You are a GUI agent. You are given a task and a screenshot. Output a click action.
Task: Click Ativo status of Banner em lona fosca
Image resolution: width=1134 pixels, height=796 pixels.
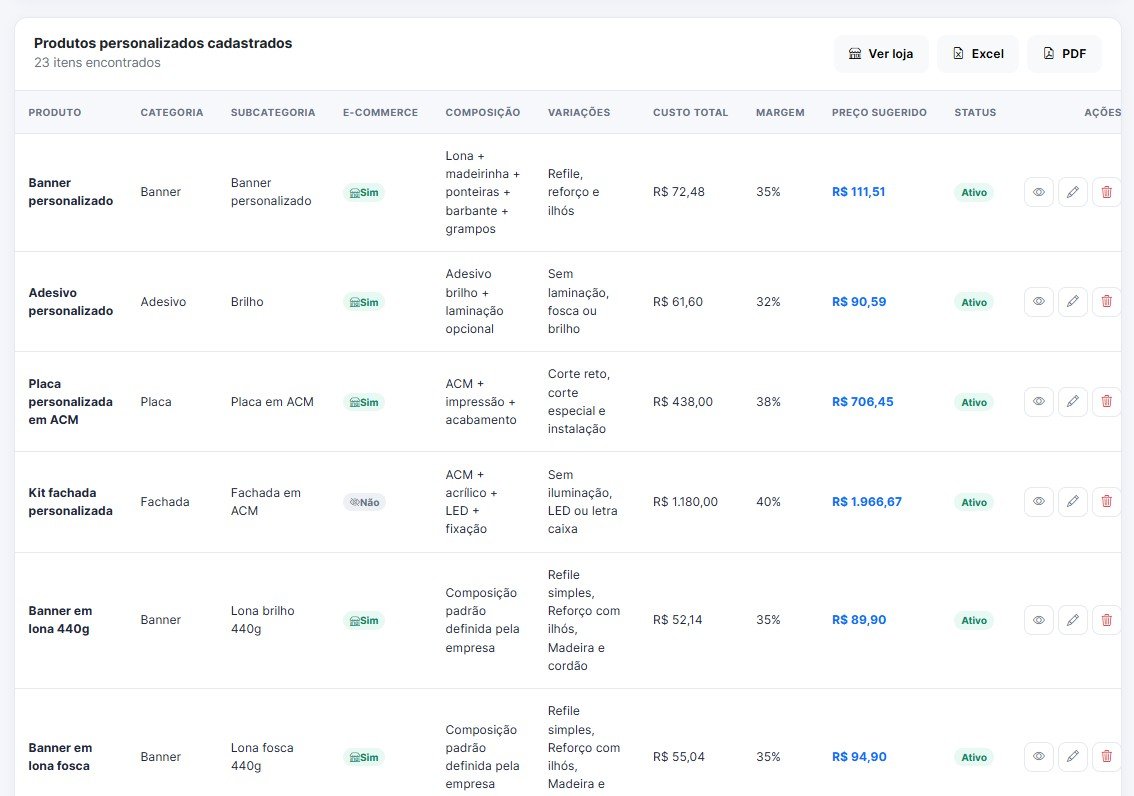974,758
